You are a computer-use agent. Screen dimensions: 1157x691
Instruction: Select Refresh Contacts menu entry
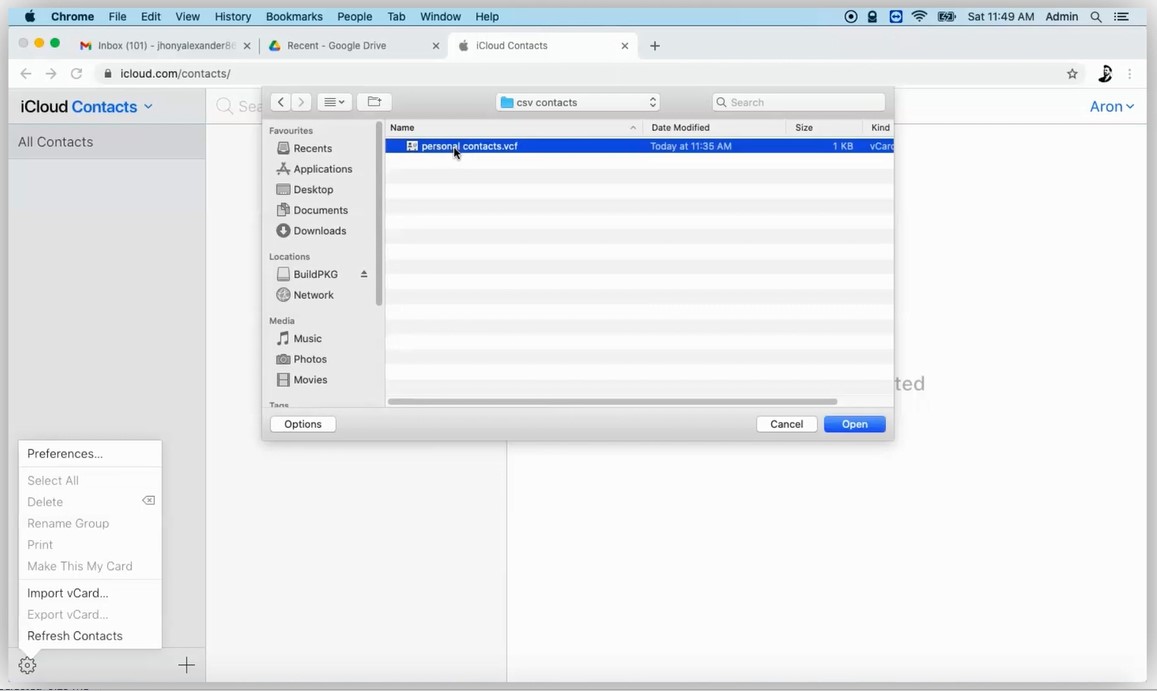pyautogui.click(x=75, y=636)
